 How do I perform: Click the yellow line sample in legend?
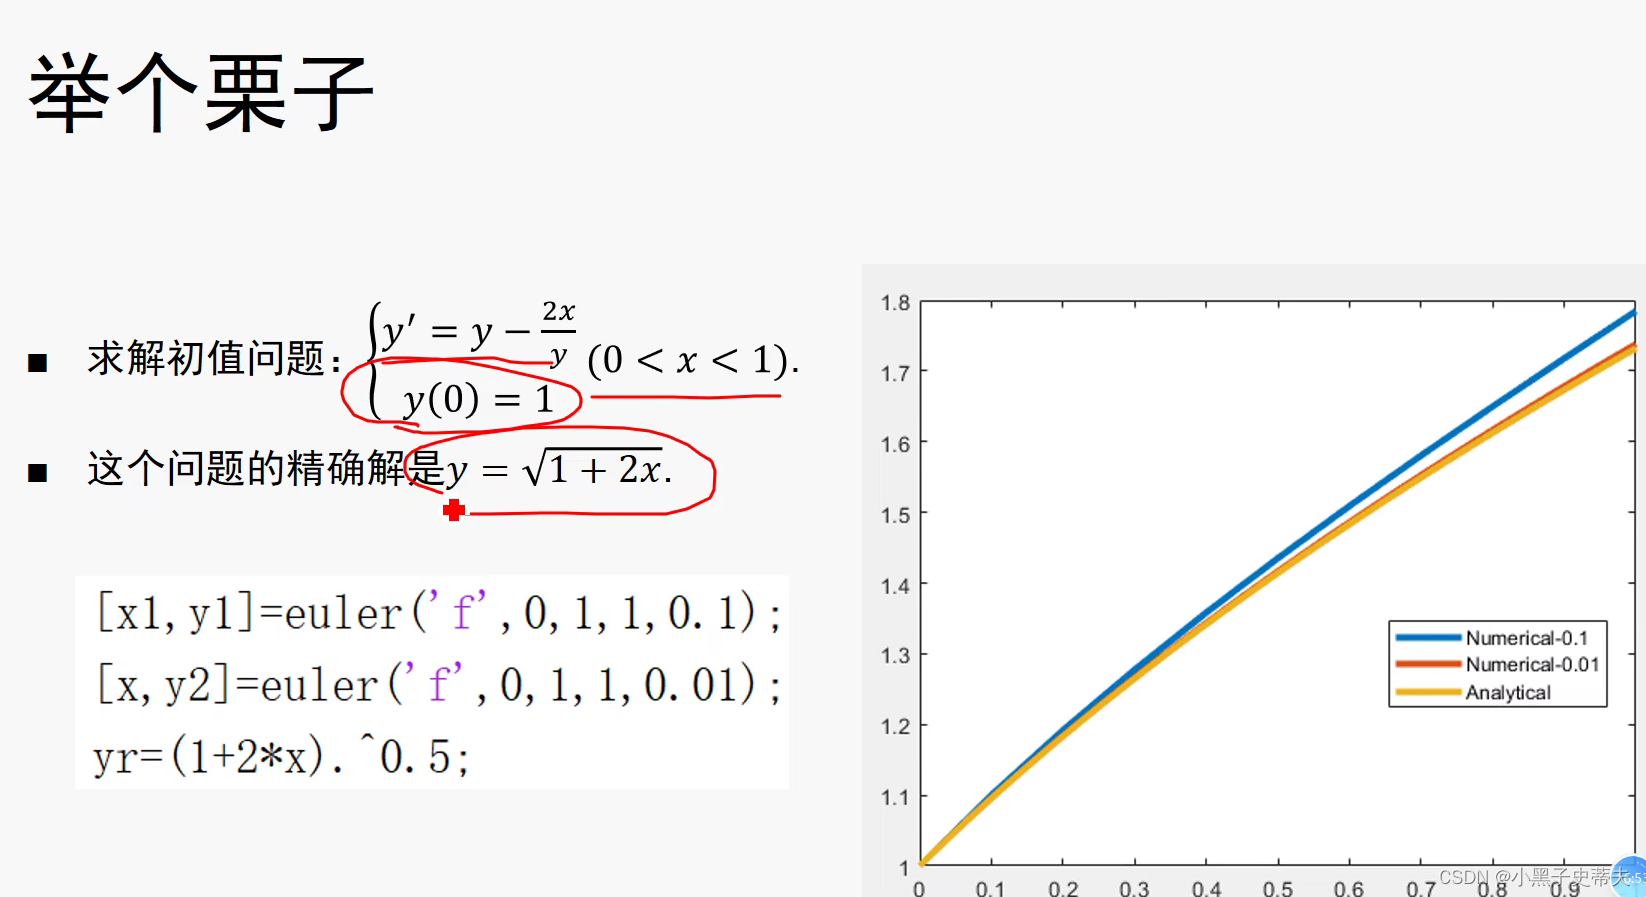(1428, 692)
